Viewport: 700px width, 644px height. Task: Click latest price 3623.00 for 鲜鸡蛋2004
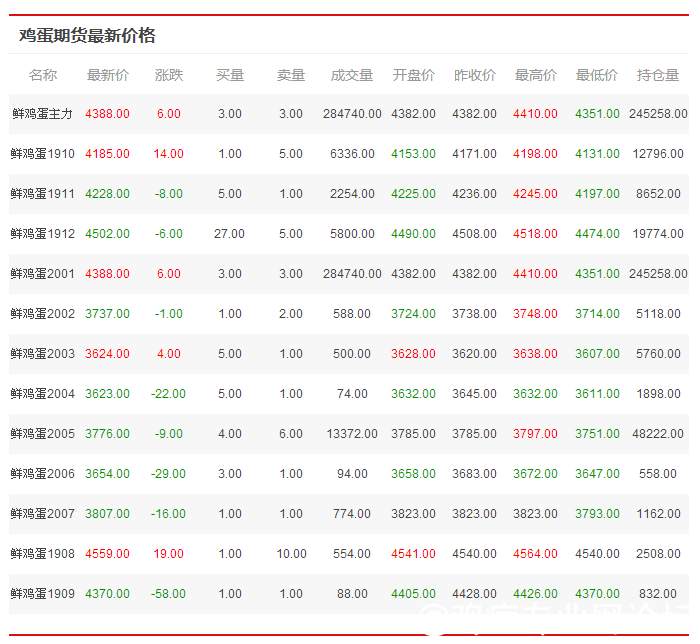[x=107, y=394]
